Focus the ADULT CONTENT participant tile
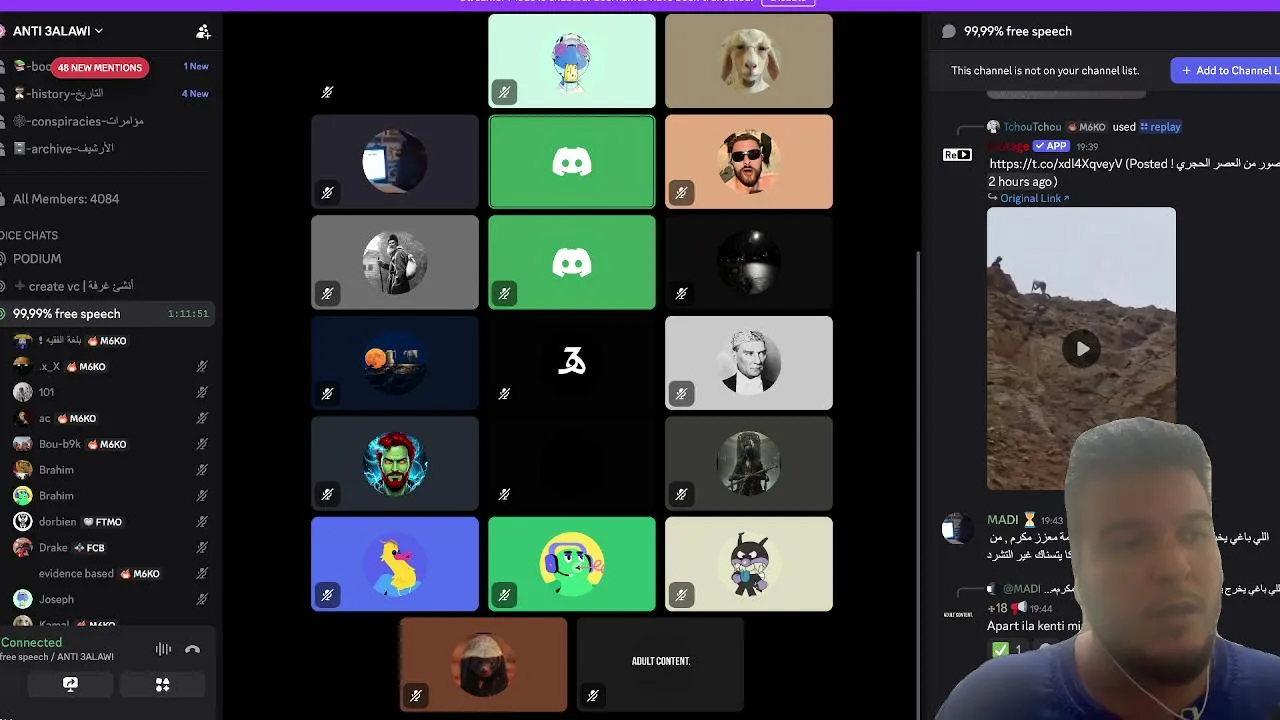Viewport: 1280px width, 720px height. (x=660, y=665)
